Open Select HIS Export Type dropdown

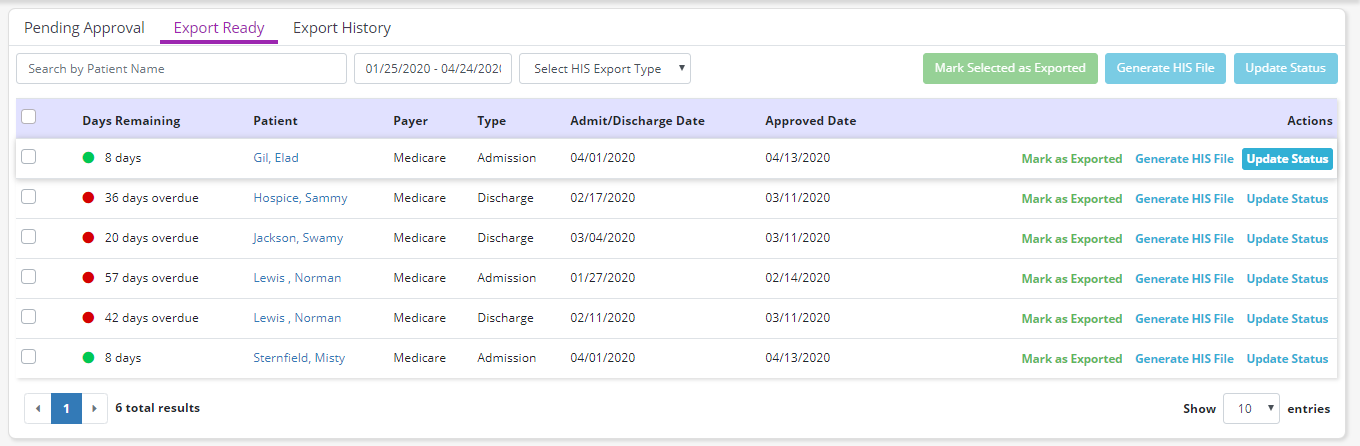[x=605, y=69]
